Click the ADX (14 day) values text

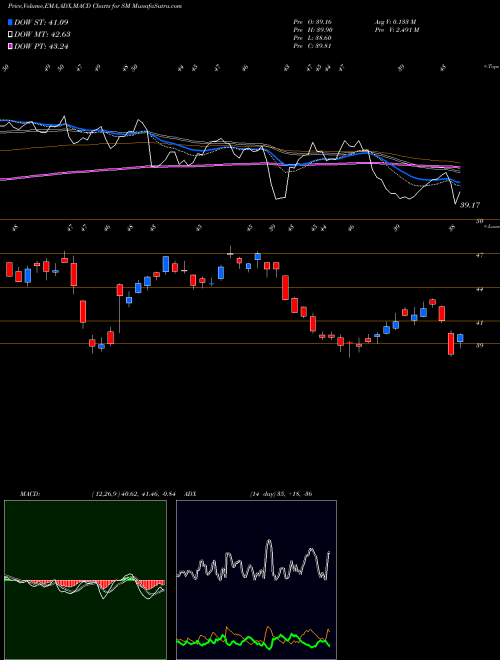281,494
